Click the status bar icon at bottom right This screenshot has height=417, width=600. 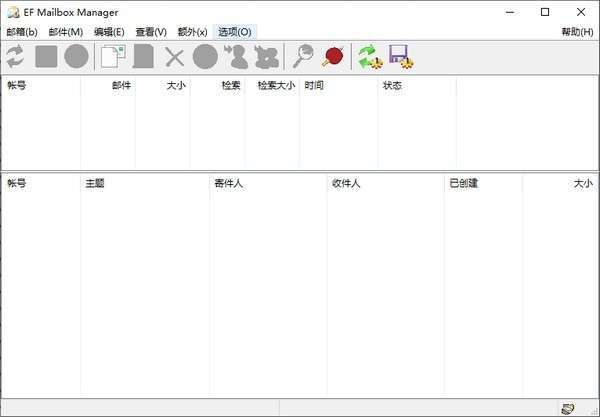coord(568,409)
